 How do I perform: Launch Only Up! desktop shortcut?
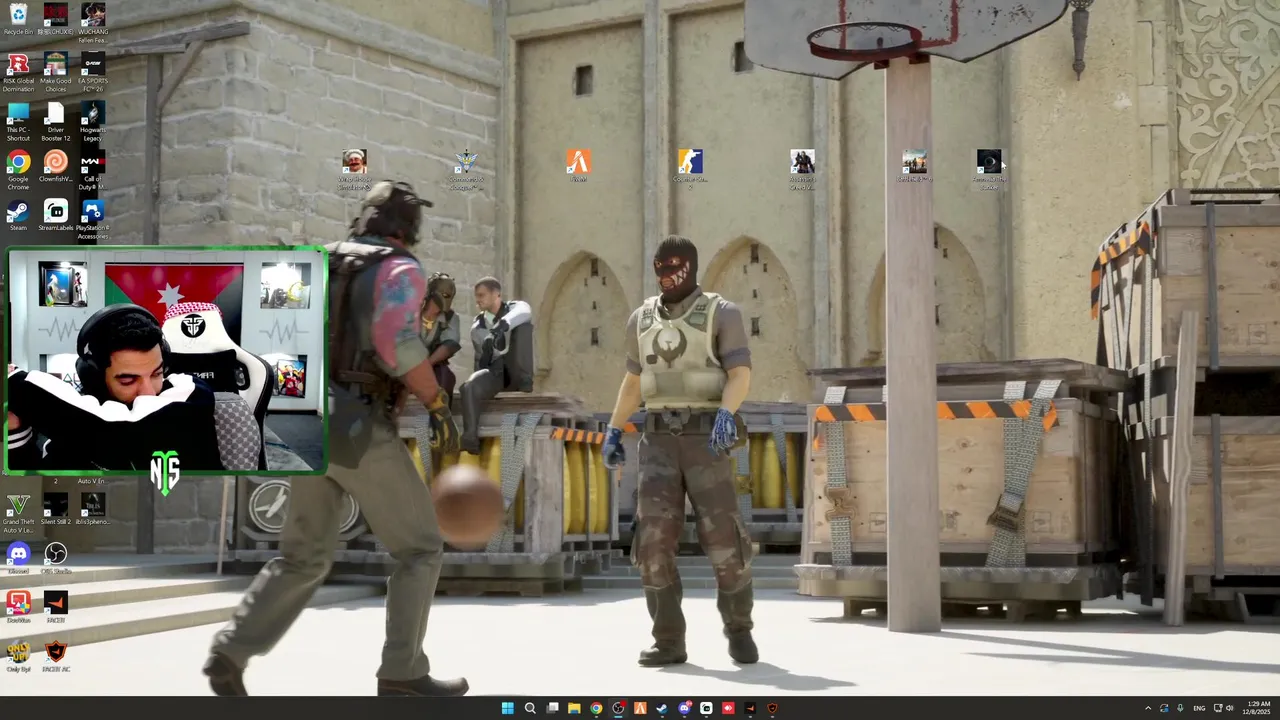(x=18, y=656)
